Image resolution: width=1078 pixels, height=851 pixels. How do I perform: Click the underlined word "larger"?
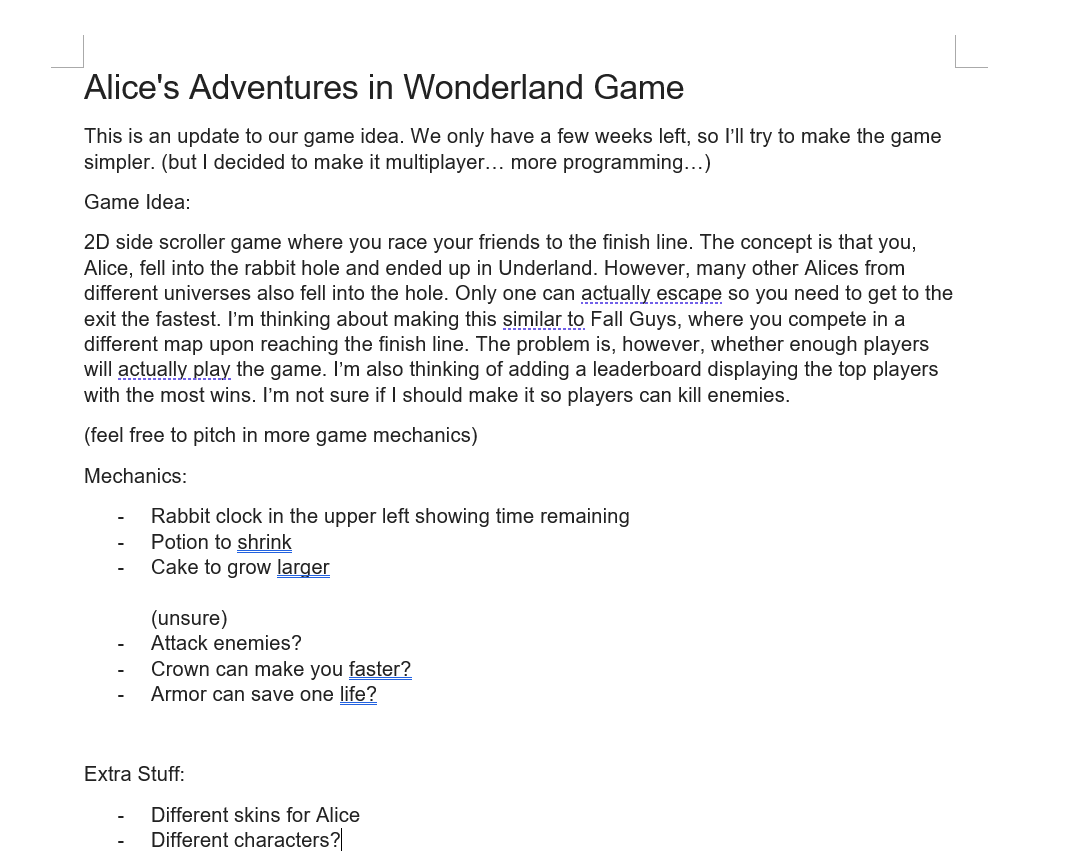point(303,567)
